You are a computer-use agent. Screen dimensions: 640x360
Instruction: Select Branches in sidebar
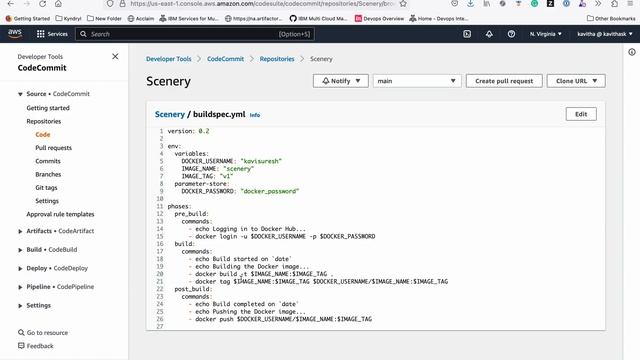[48, 174]
